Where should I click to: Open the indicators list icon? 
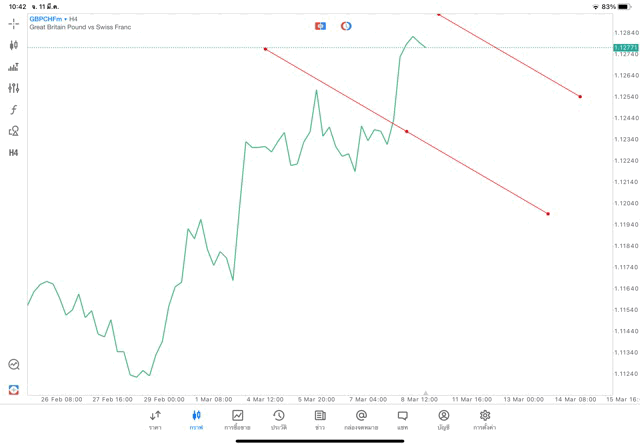point(14,67)
